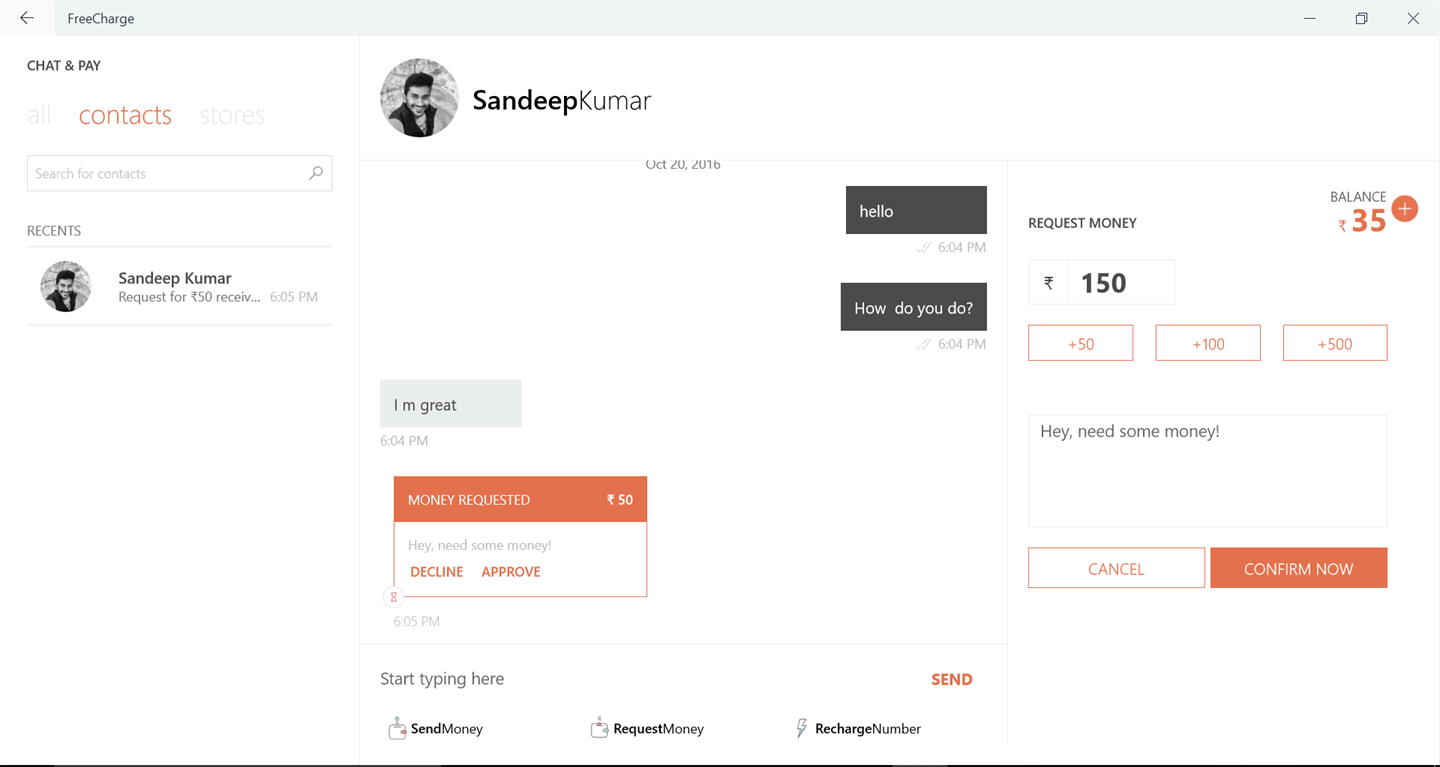Cancel the money request
This screenshot has width=1440, height=767.
(x=1116, y=568)
